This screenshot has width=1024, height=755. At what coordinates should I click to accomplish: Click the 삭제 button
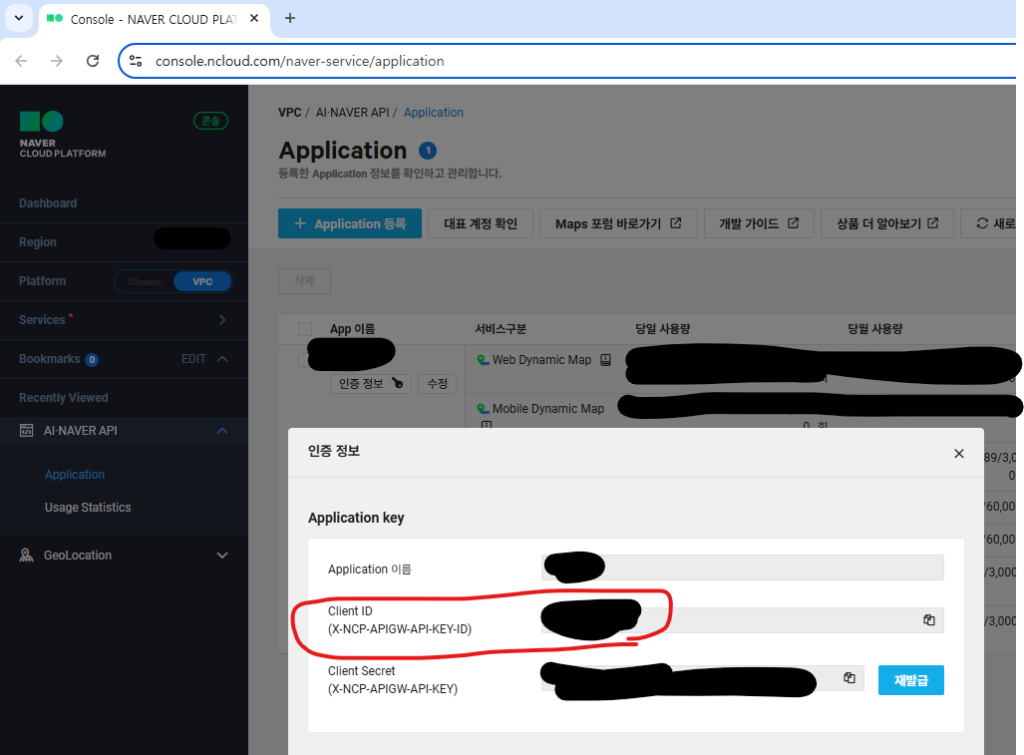pos(304,281)
